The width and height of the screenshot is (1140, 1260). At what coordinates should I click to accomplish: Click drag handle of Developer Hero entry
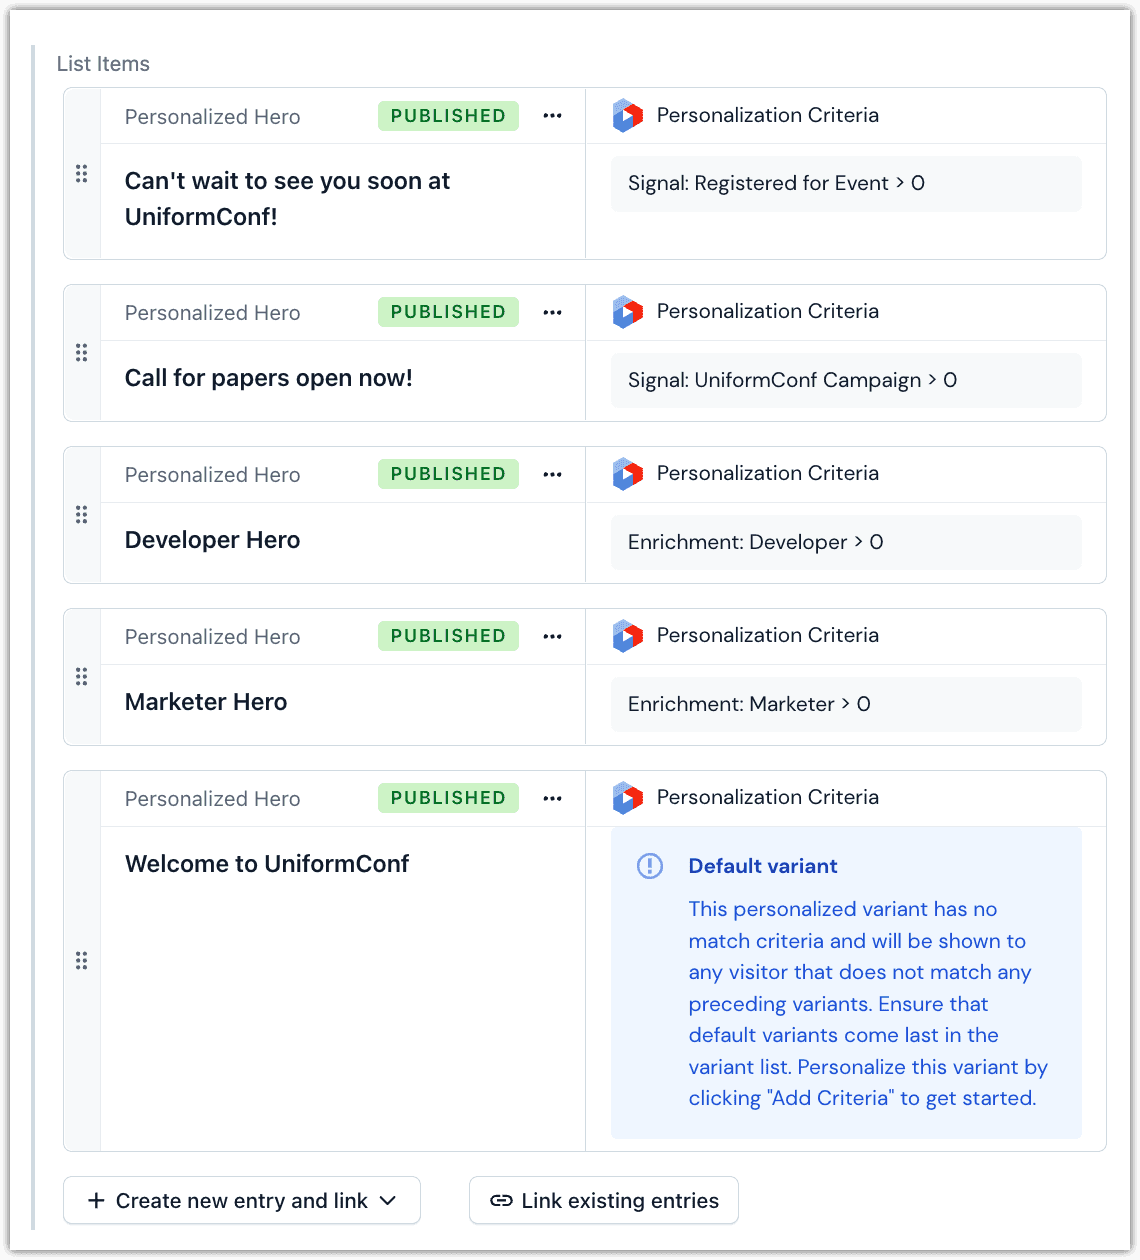[82, 515]
